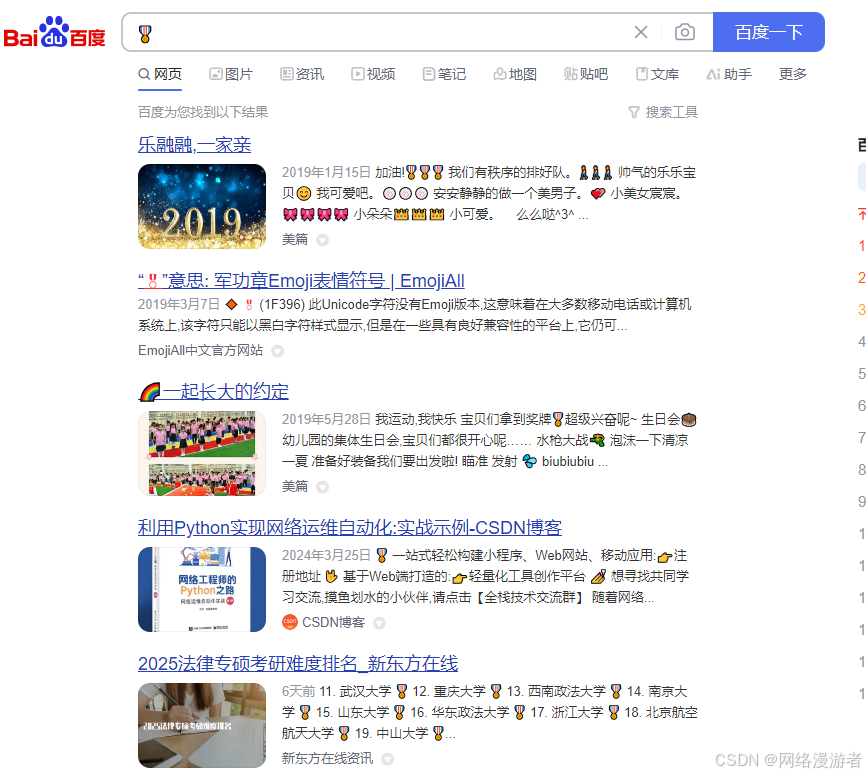The image size is (866, 775).
Task: Click the 百度一下 search button
Action: (768, 32)
